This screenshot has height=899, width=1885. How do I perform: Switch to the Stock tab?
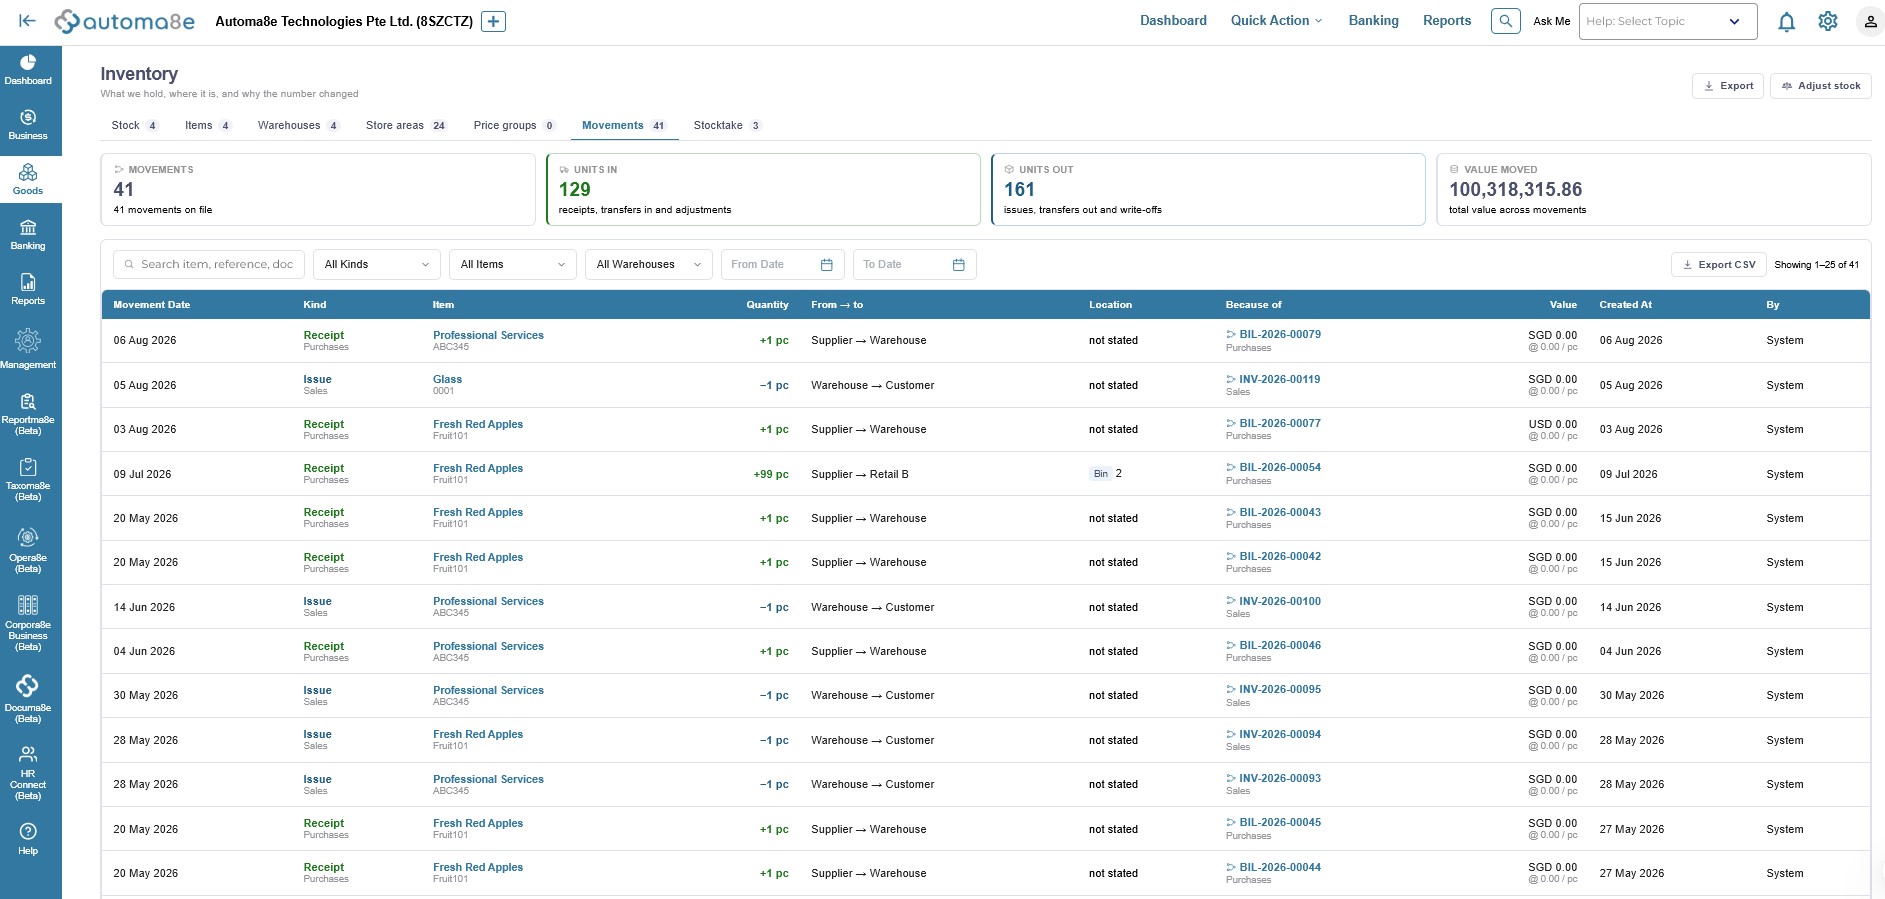(134, 125)
